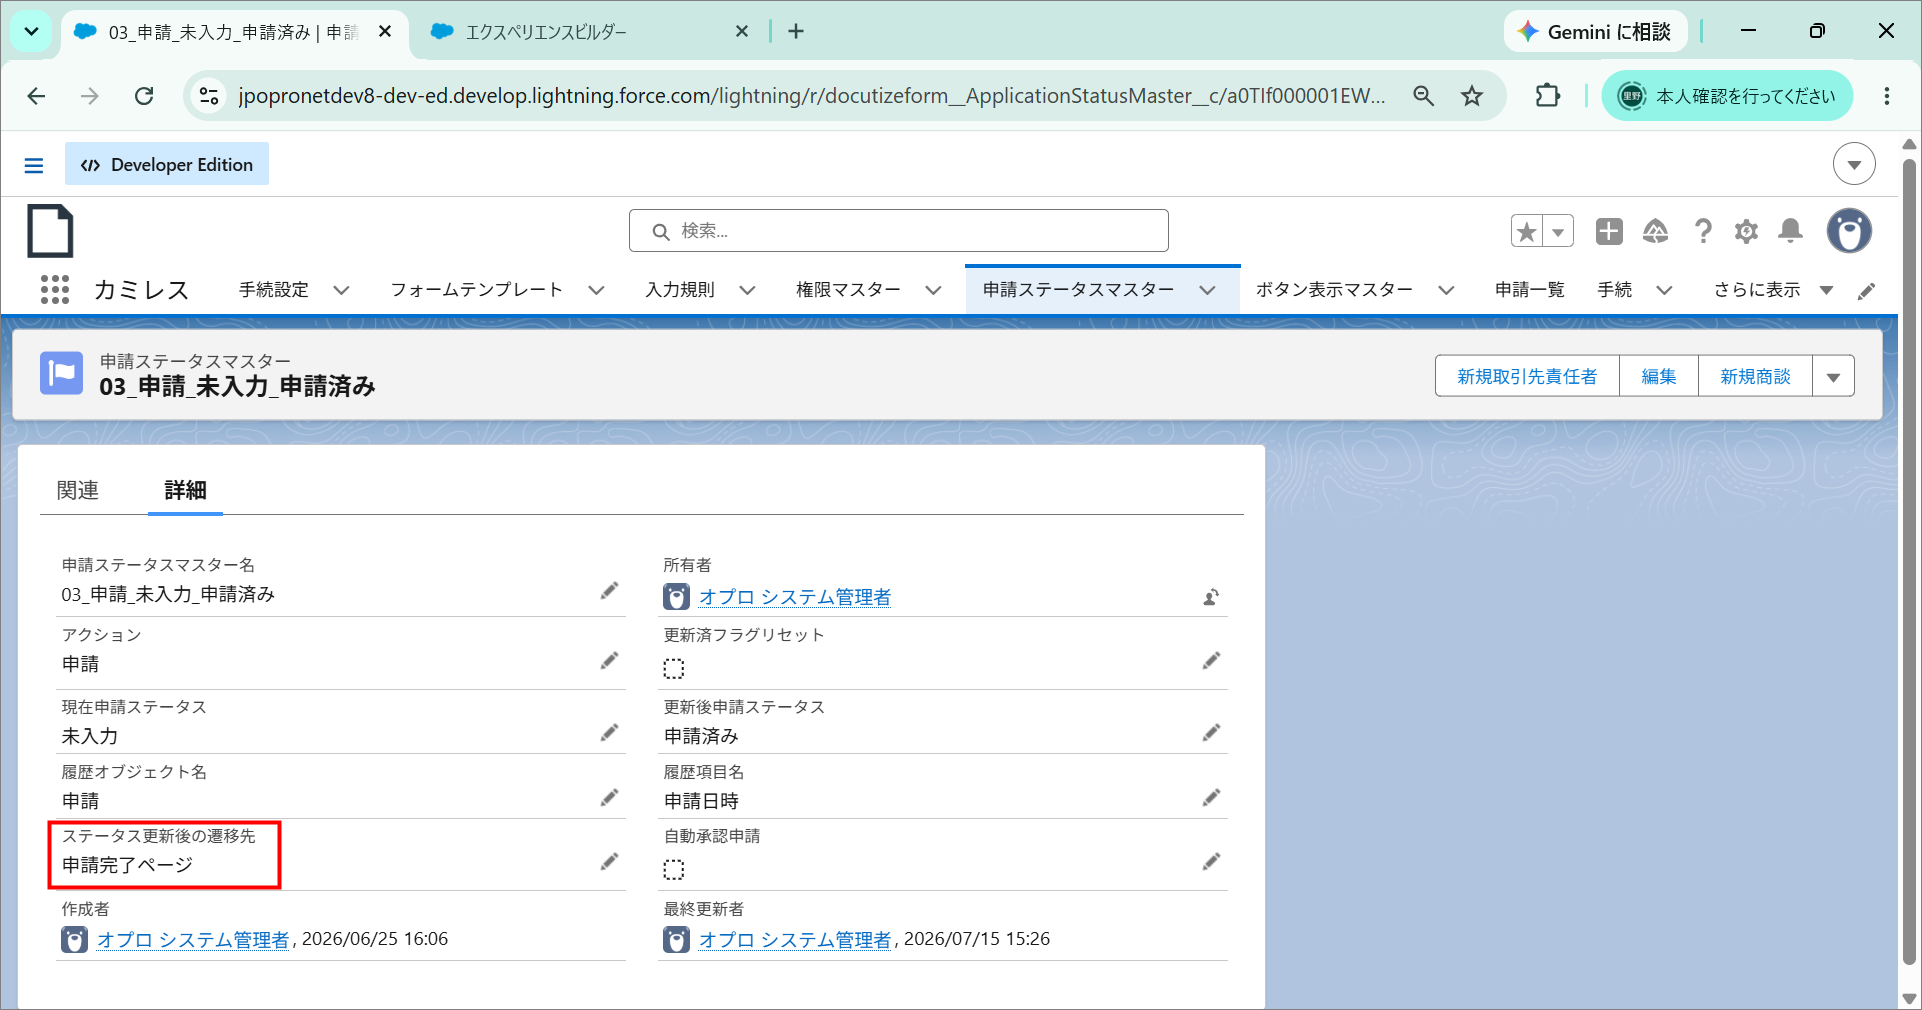Open Chrome three-dot menu
This screenshot has width=1922, height=1010.
(1887, 96)
